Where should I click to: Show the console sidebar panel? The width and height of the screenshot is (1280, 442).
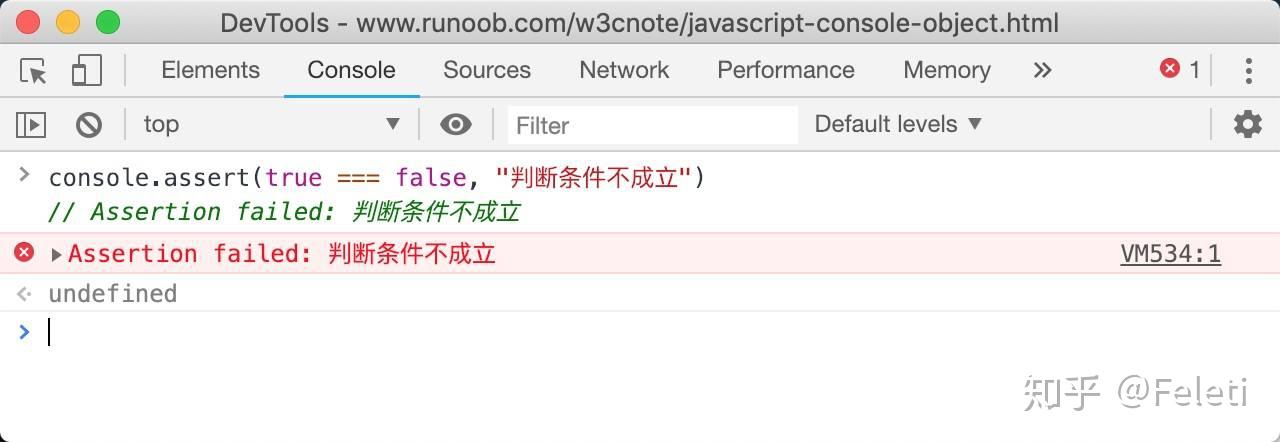tap(31, 124)
